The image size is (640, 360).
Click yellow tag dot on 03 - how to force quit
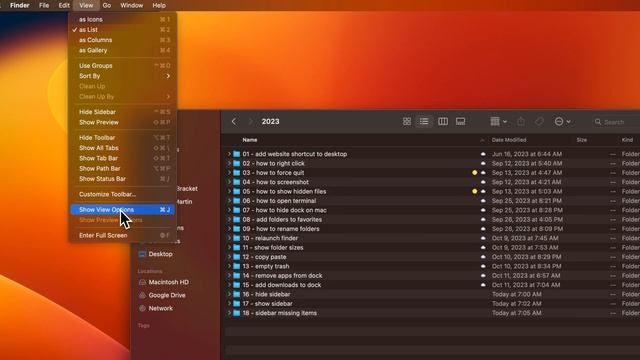point(474,173)
